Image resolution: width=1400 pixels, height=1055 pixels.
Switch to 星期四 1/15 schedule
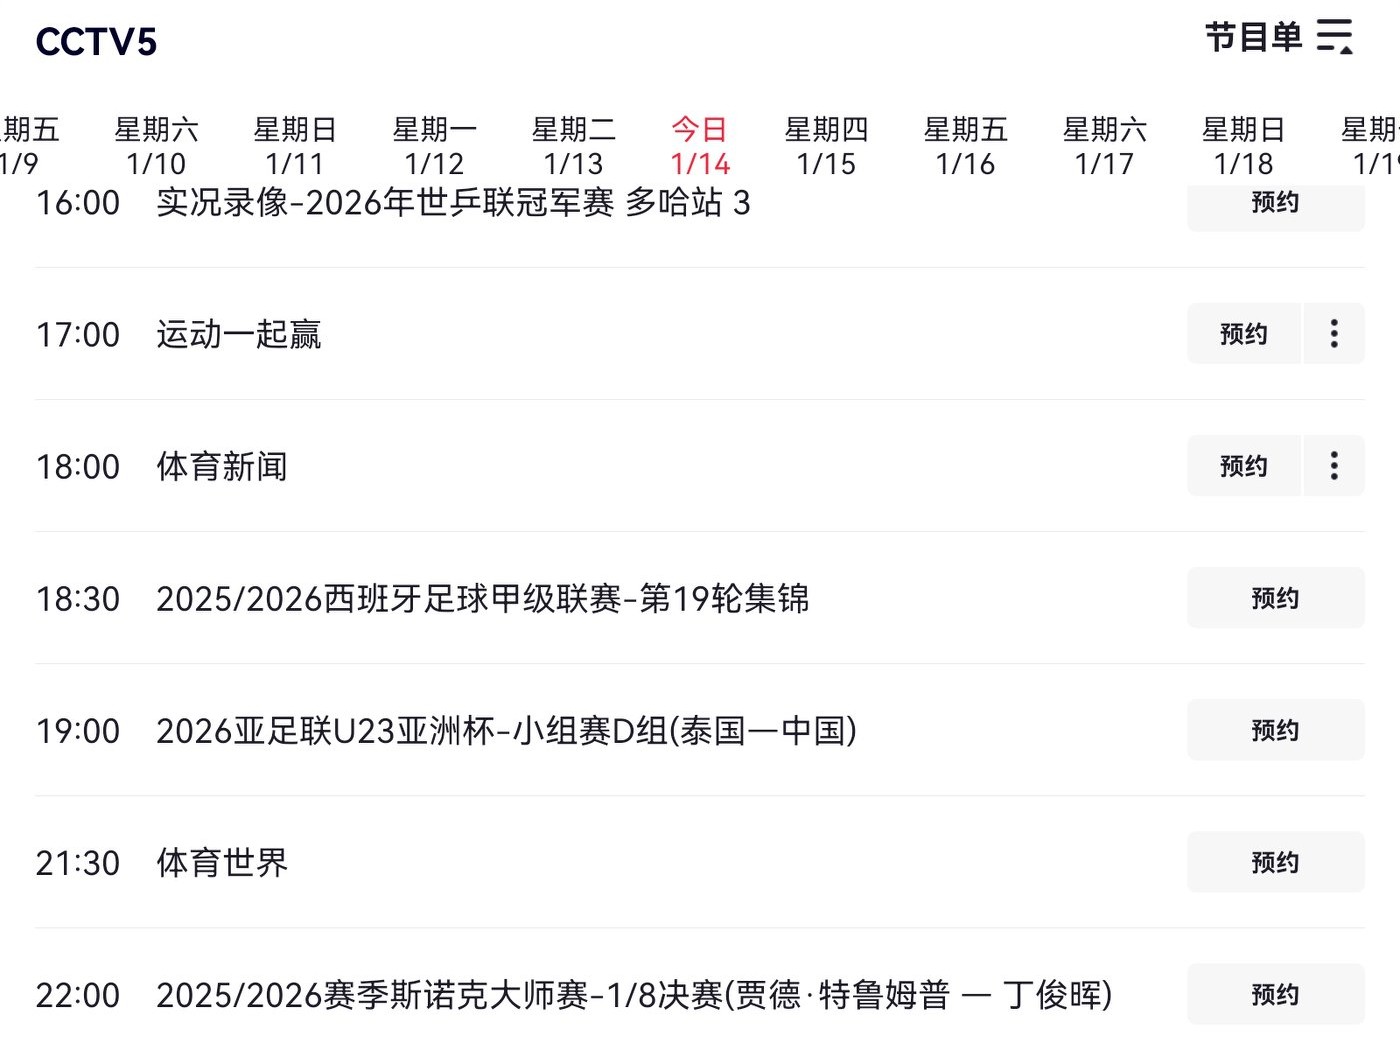tap(826, 146)
